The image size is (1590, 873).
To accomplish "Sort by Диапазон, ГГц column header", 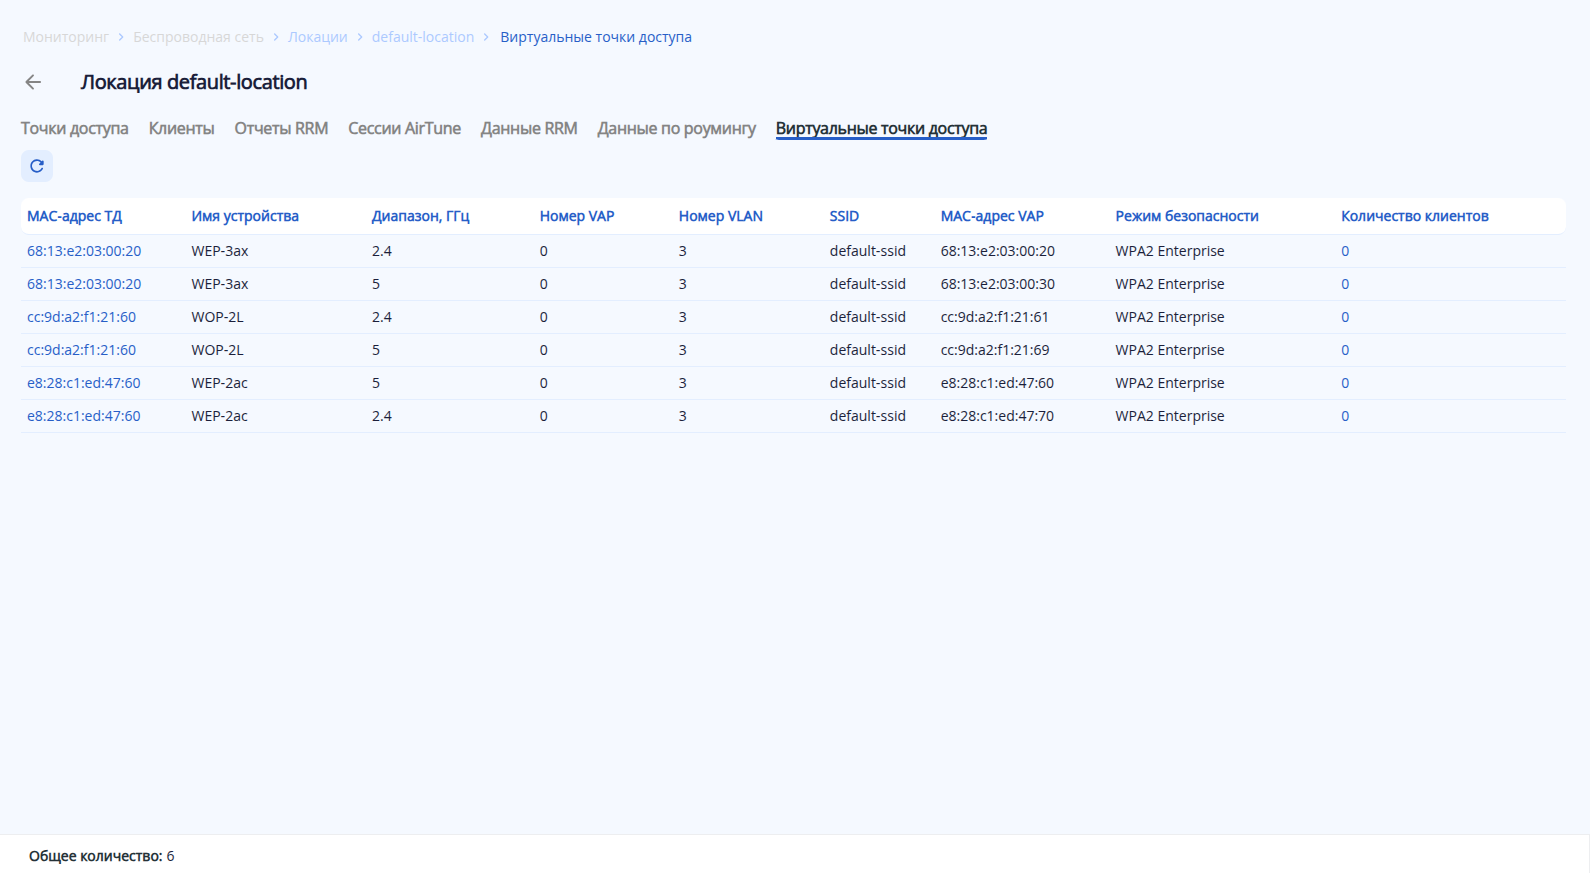I will [x=420, y=216].
